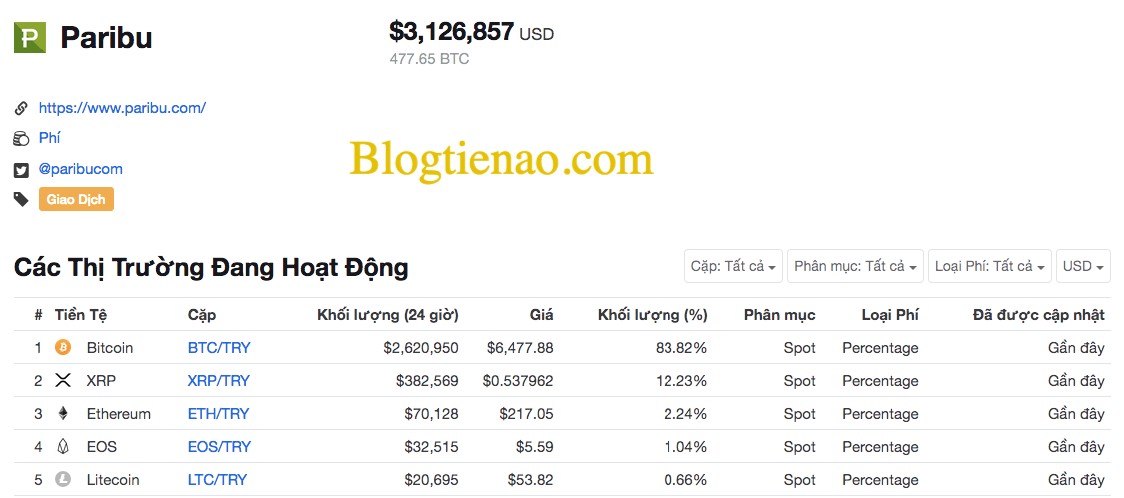The image size is (1124, 498).
Task: Change currency with the USD dropdown
Action: [x=1083, y=266]
